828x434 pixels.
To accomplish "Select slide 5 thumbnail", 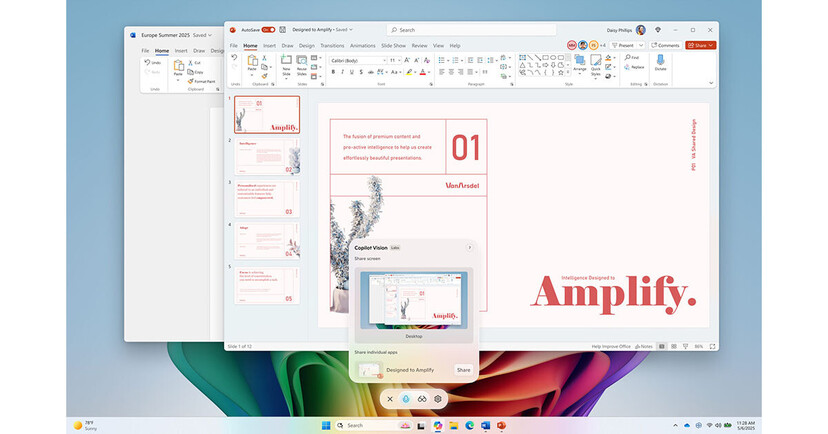I will (x=267, y=285).
